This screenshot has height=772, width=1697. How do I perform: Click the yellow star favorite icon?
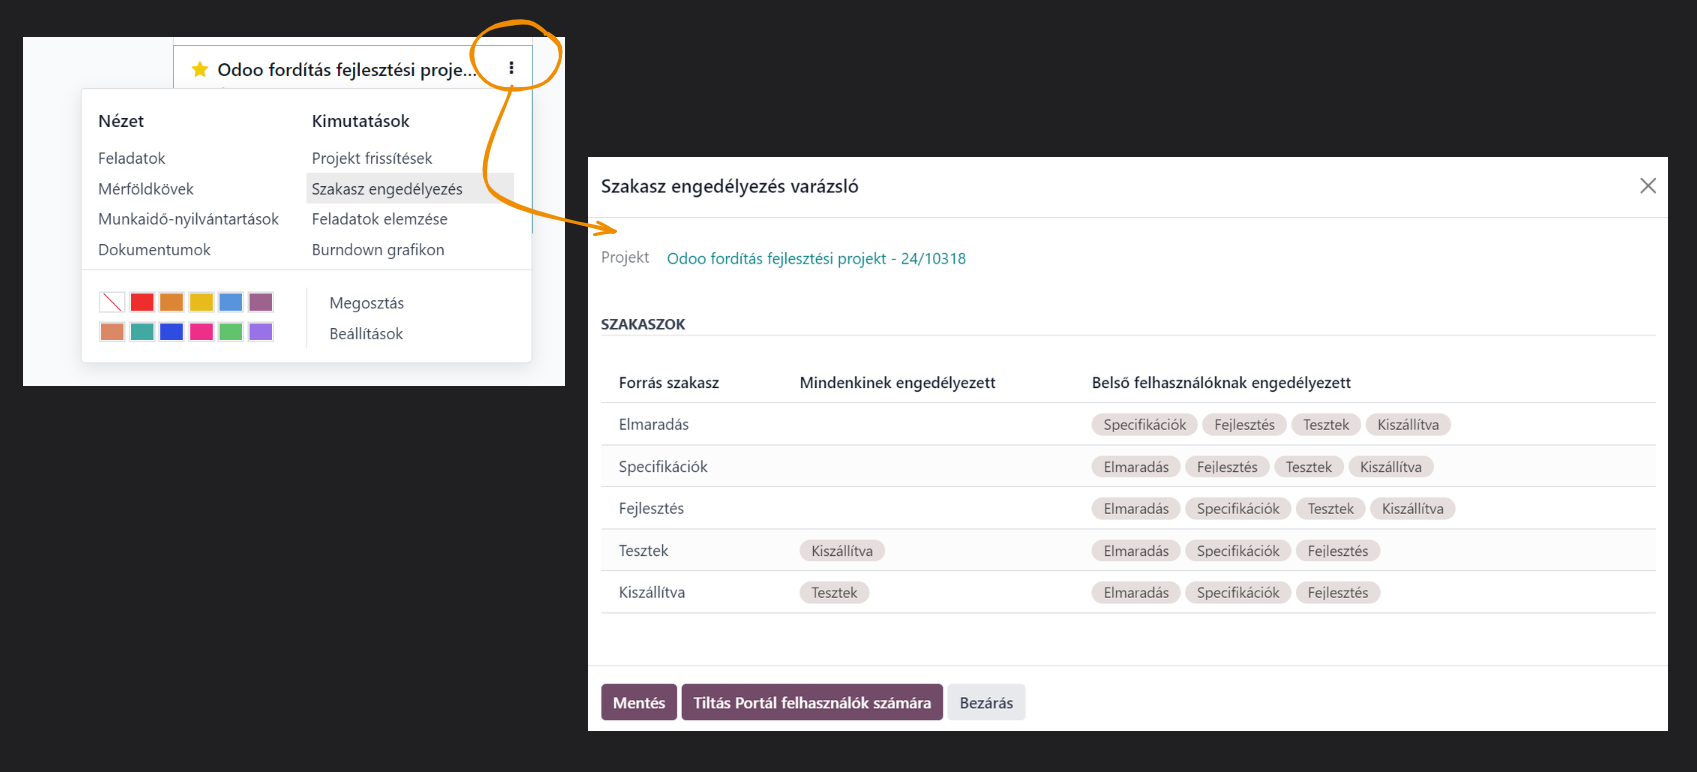coord(200,69)
